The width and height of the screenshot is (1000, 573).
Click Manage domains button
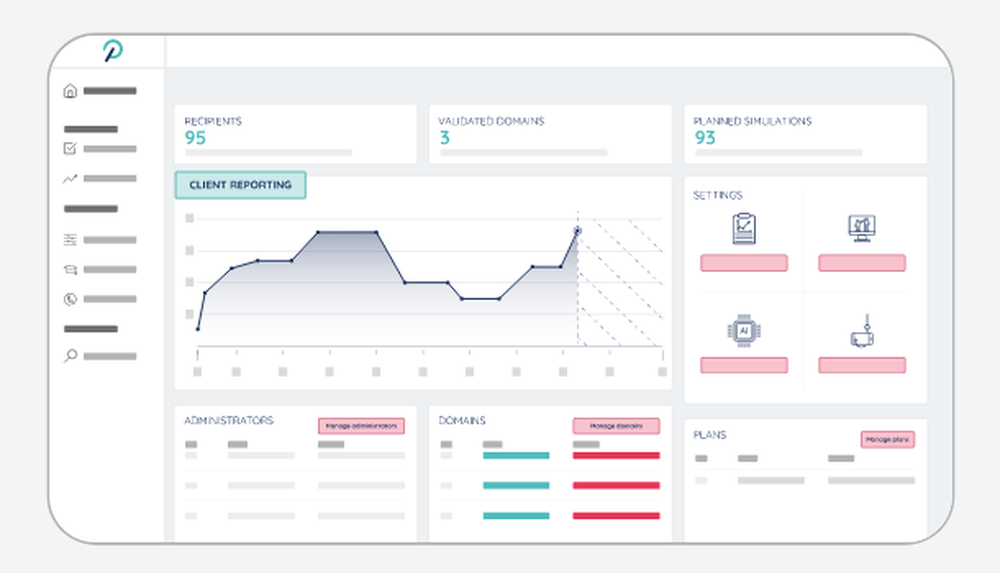coord(616,426)
